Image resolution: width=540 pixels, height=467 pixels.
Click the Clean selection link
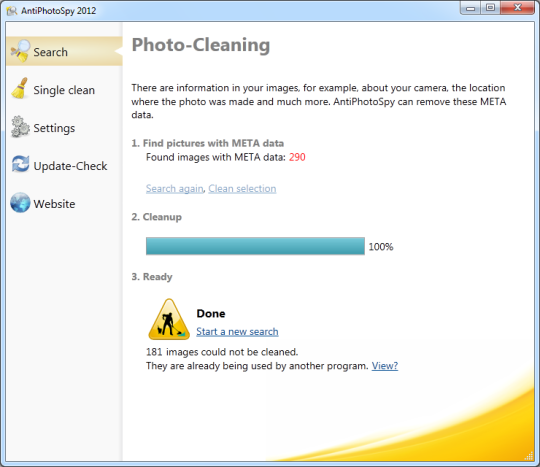[x=242, y=189]
